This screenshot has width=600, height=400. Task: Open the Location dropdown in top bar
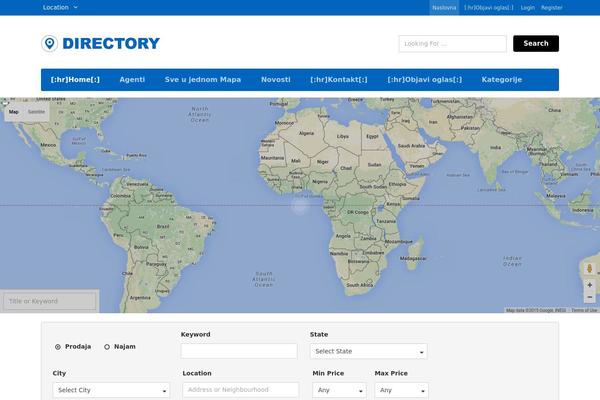pyautogui.click(x=60, y=7)
